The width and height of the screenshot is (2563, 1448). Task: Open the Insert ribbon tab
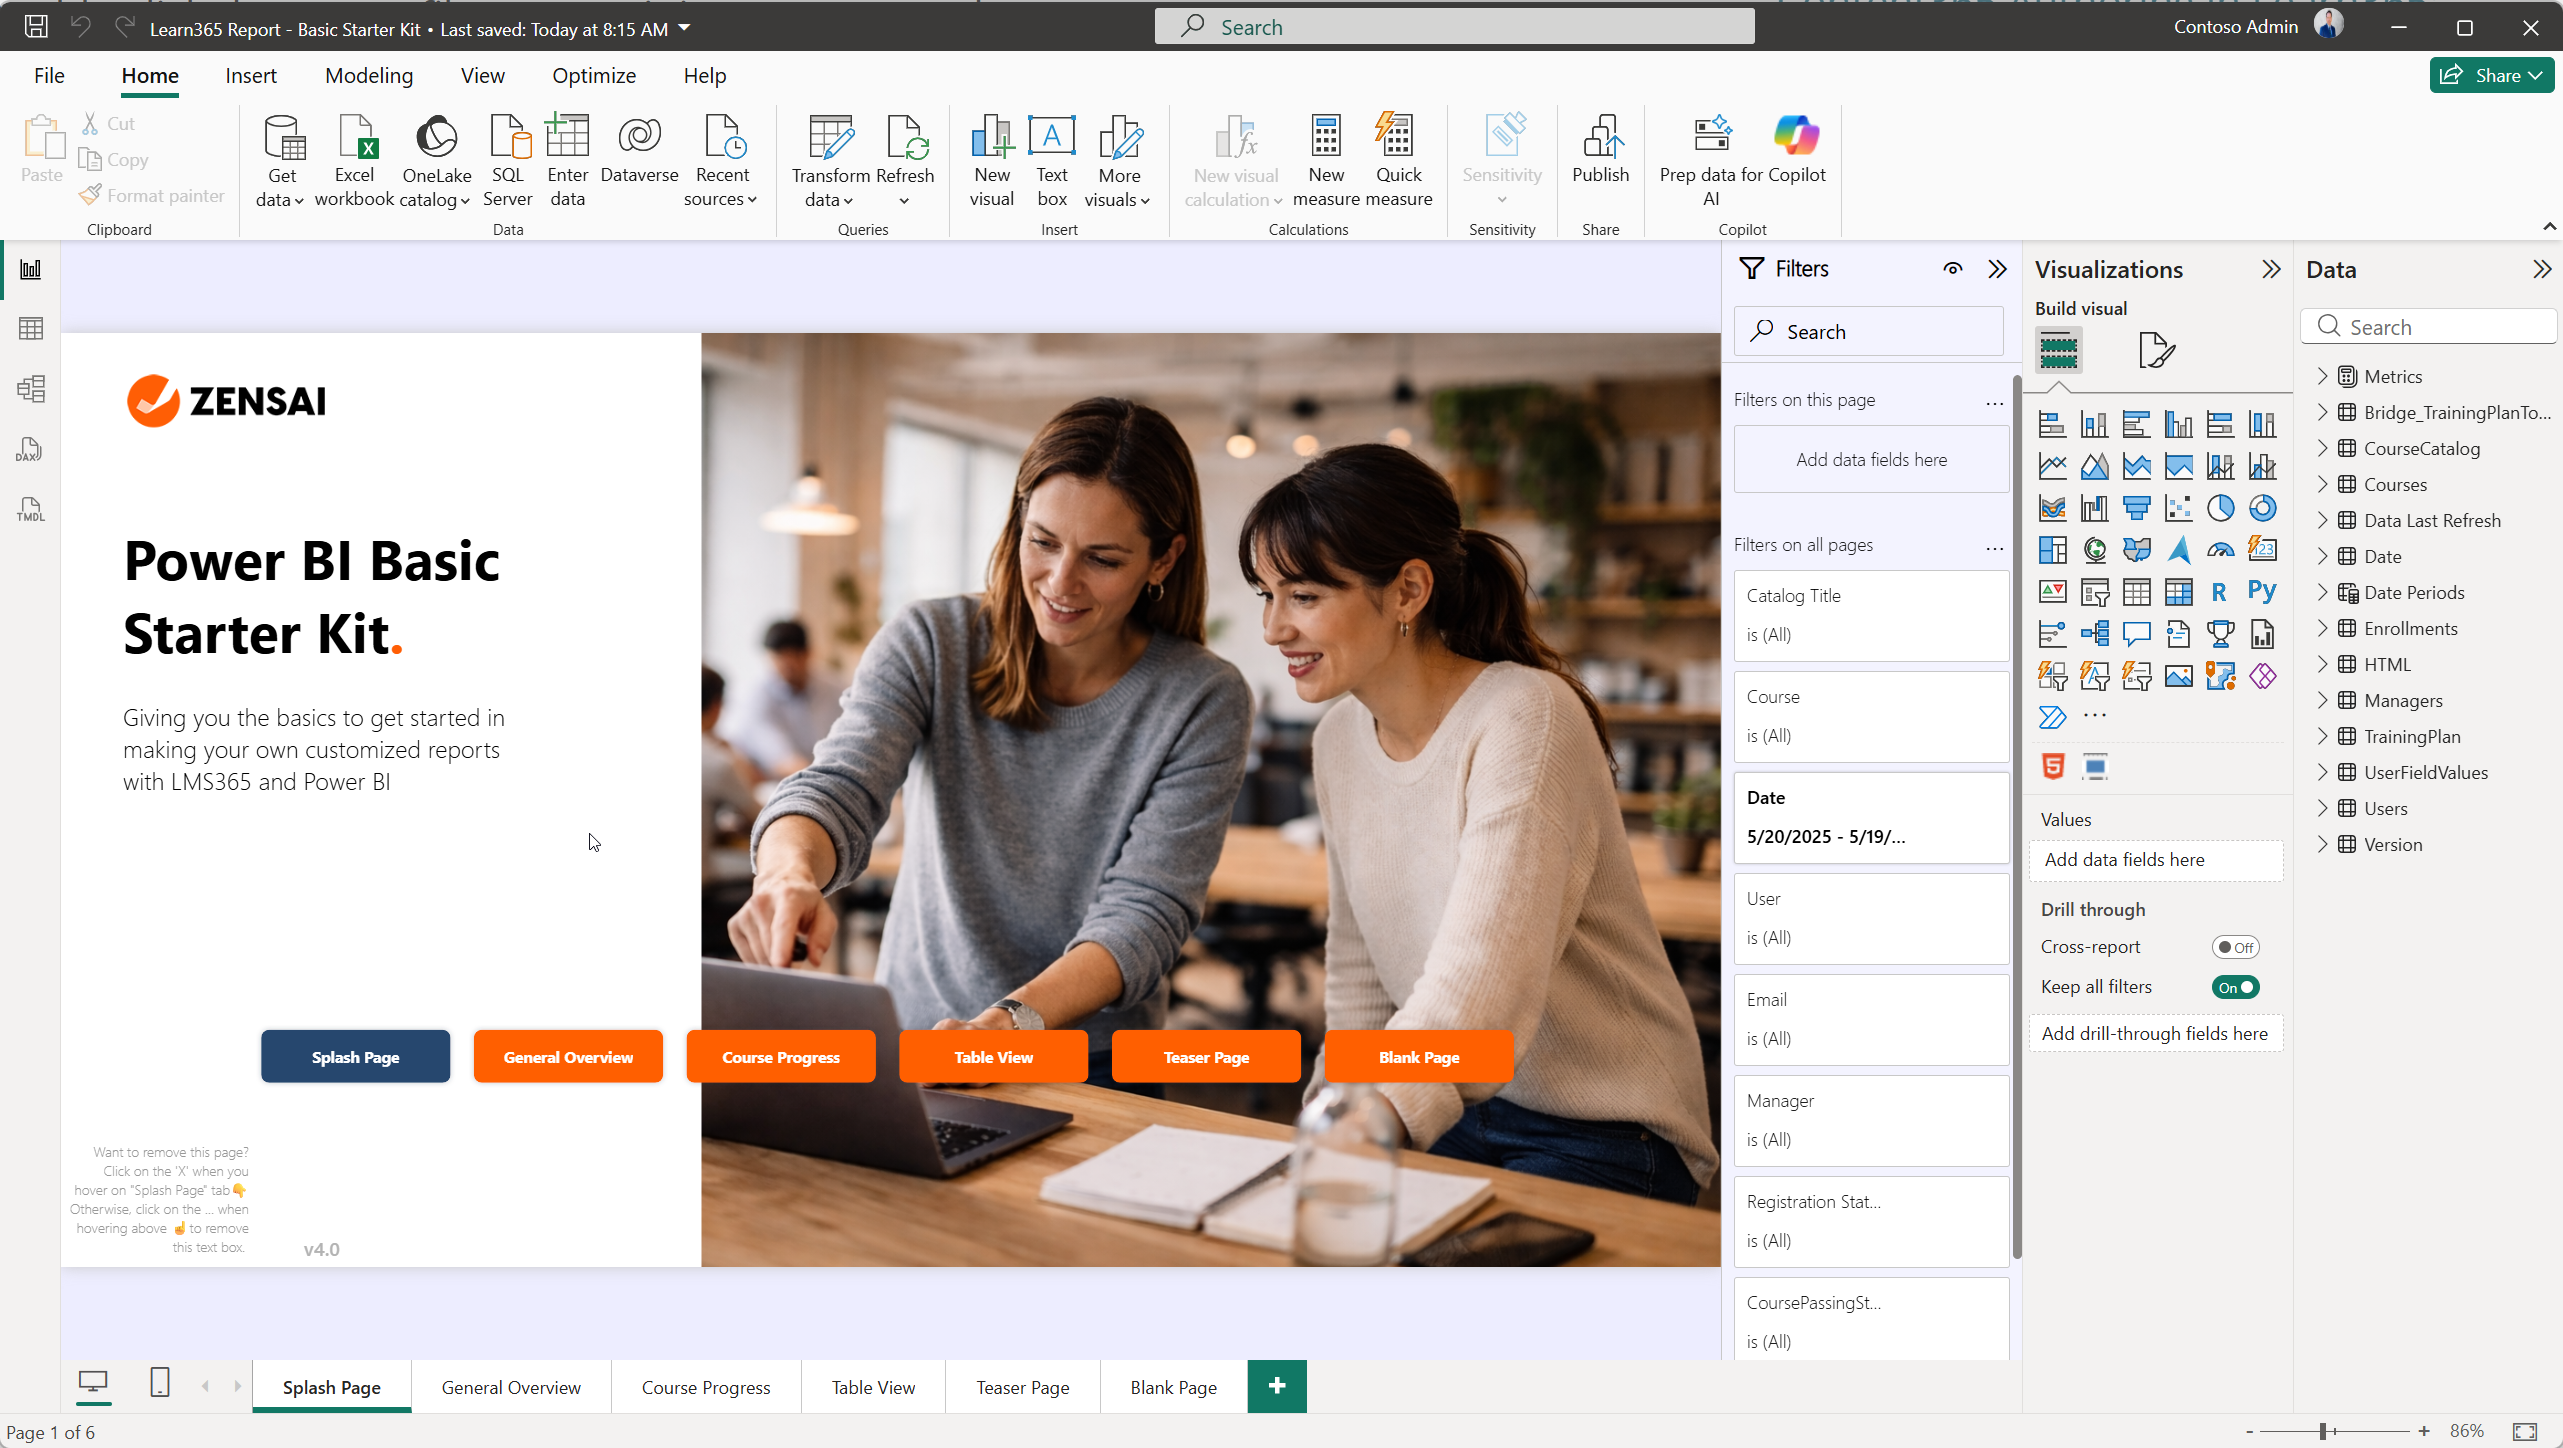pyautogui.click(x=251, y=75)
